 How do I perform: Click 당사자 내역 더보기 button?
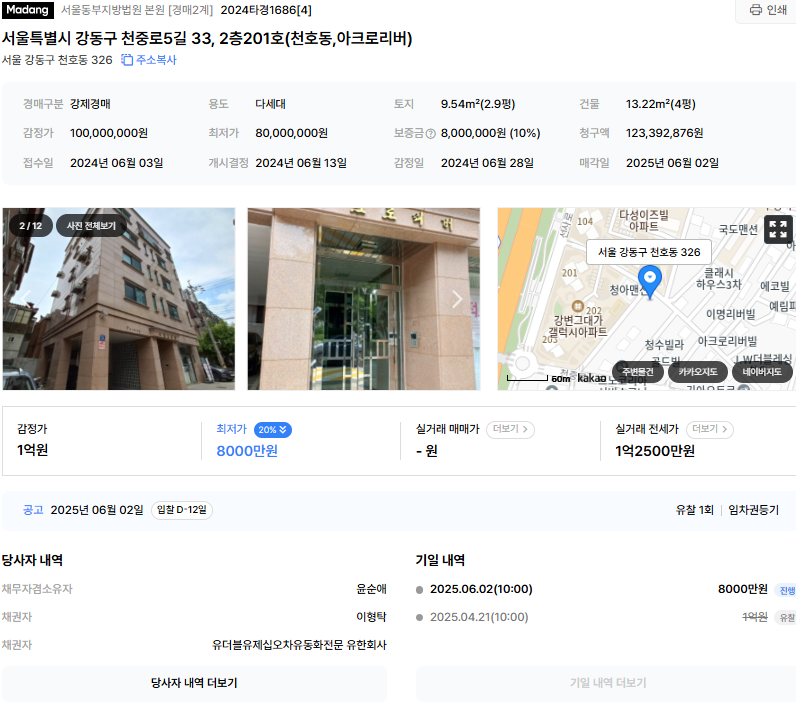tap(194, 683)
